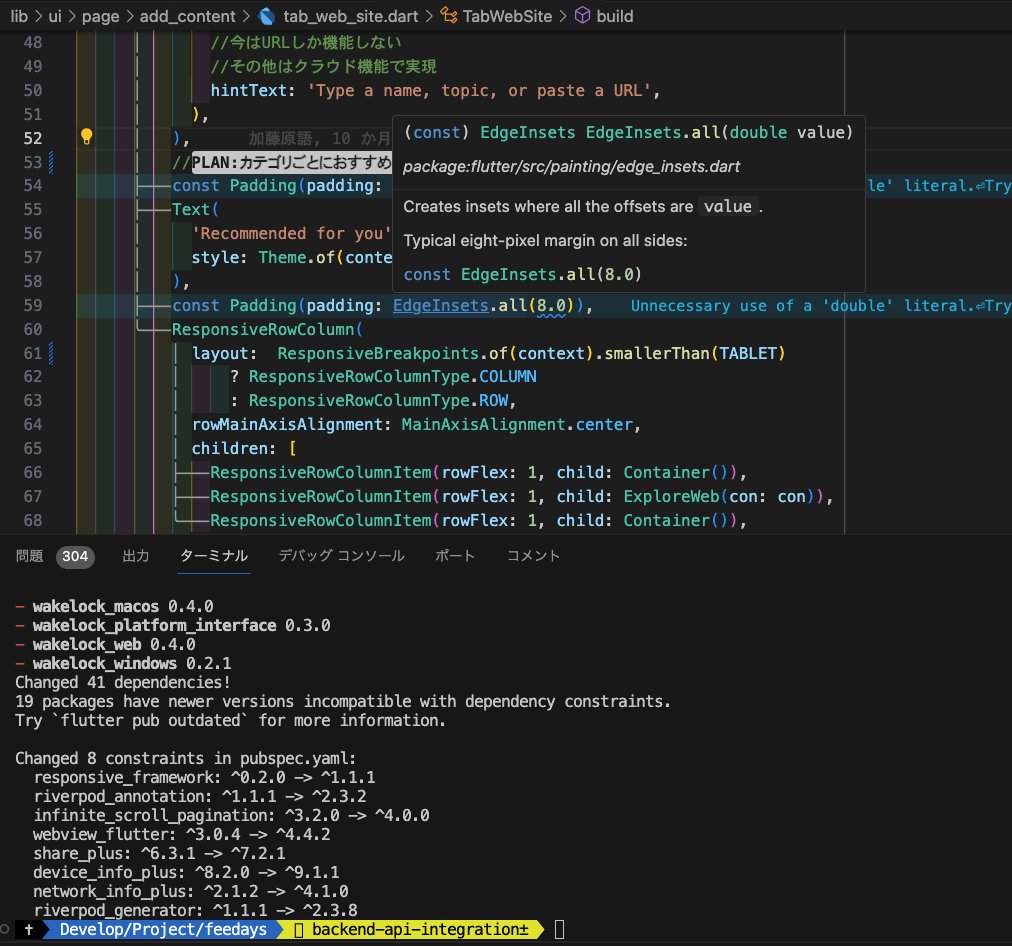
Task: Click line number 59 in gutter
Action: pos(32,305)
